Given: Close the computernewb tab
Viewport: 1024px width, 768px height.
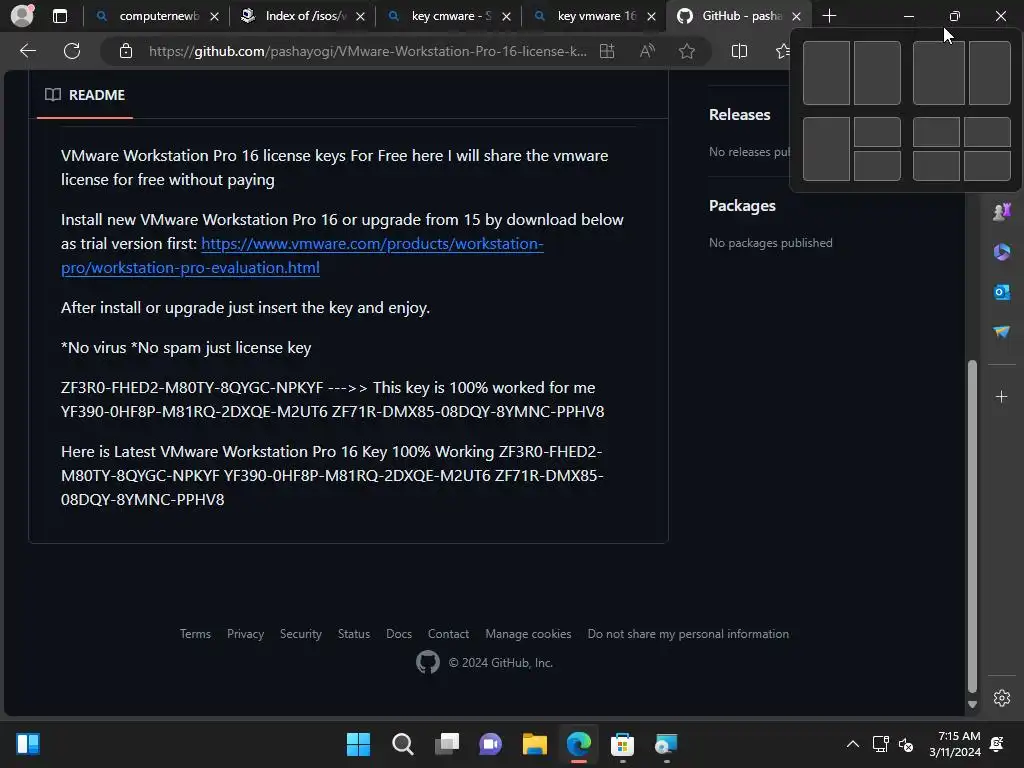Looking at the screenshot, I should pyautogui.click(x=214, y=16).
